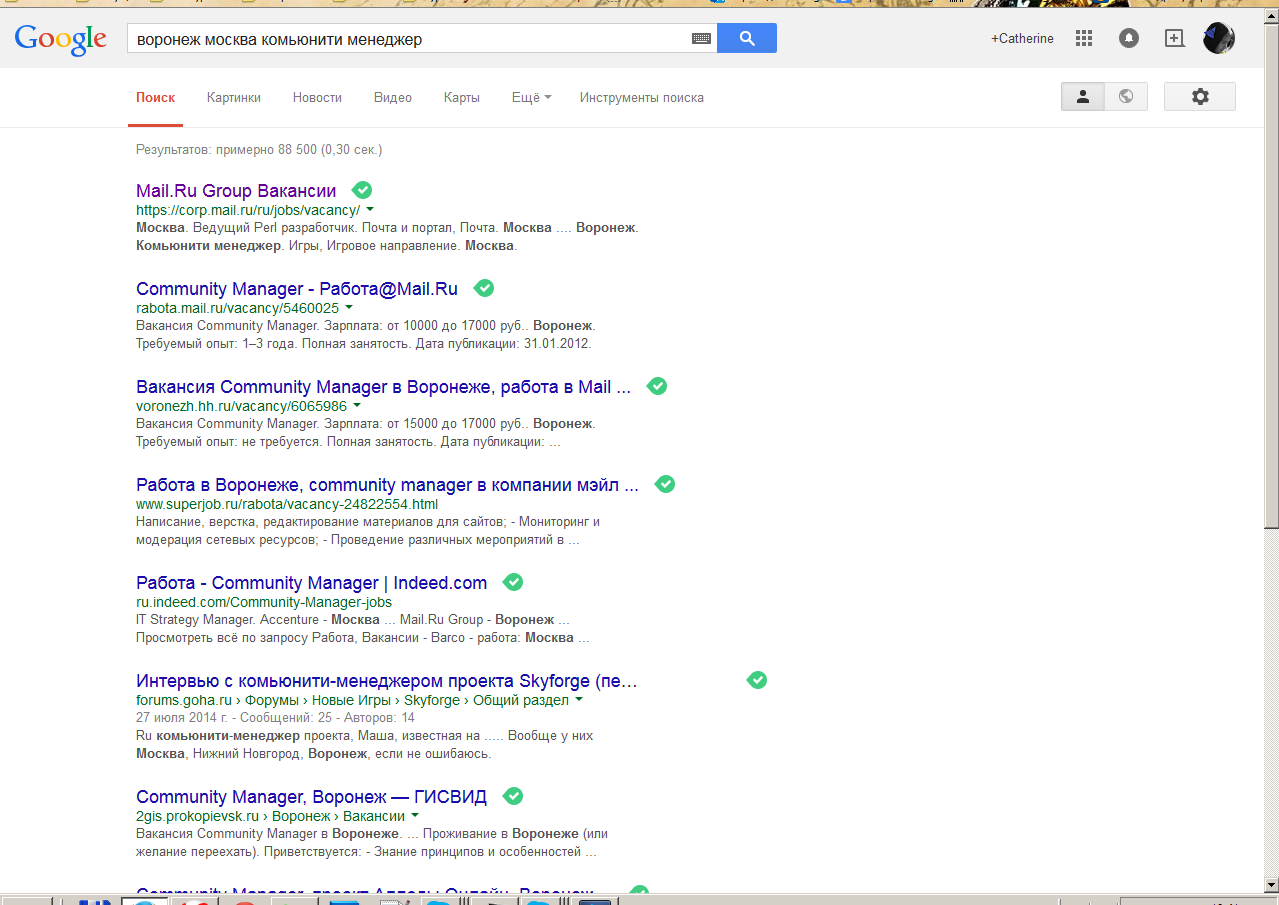Screen dimensions: 1279x905
Task: Click green checkmark beside Вакансия Community Manager в Воронеже
Action: point(657,386)
